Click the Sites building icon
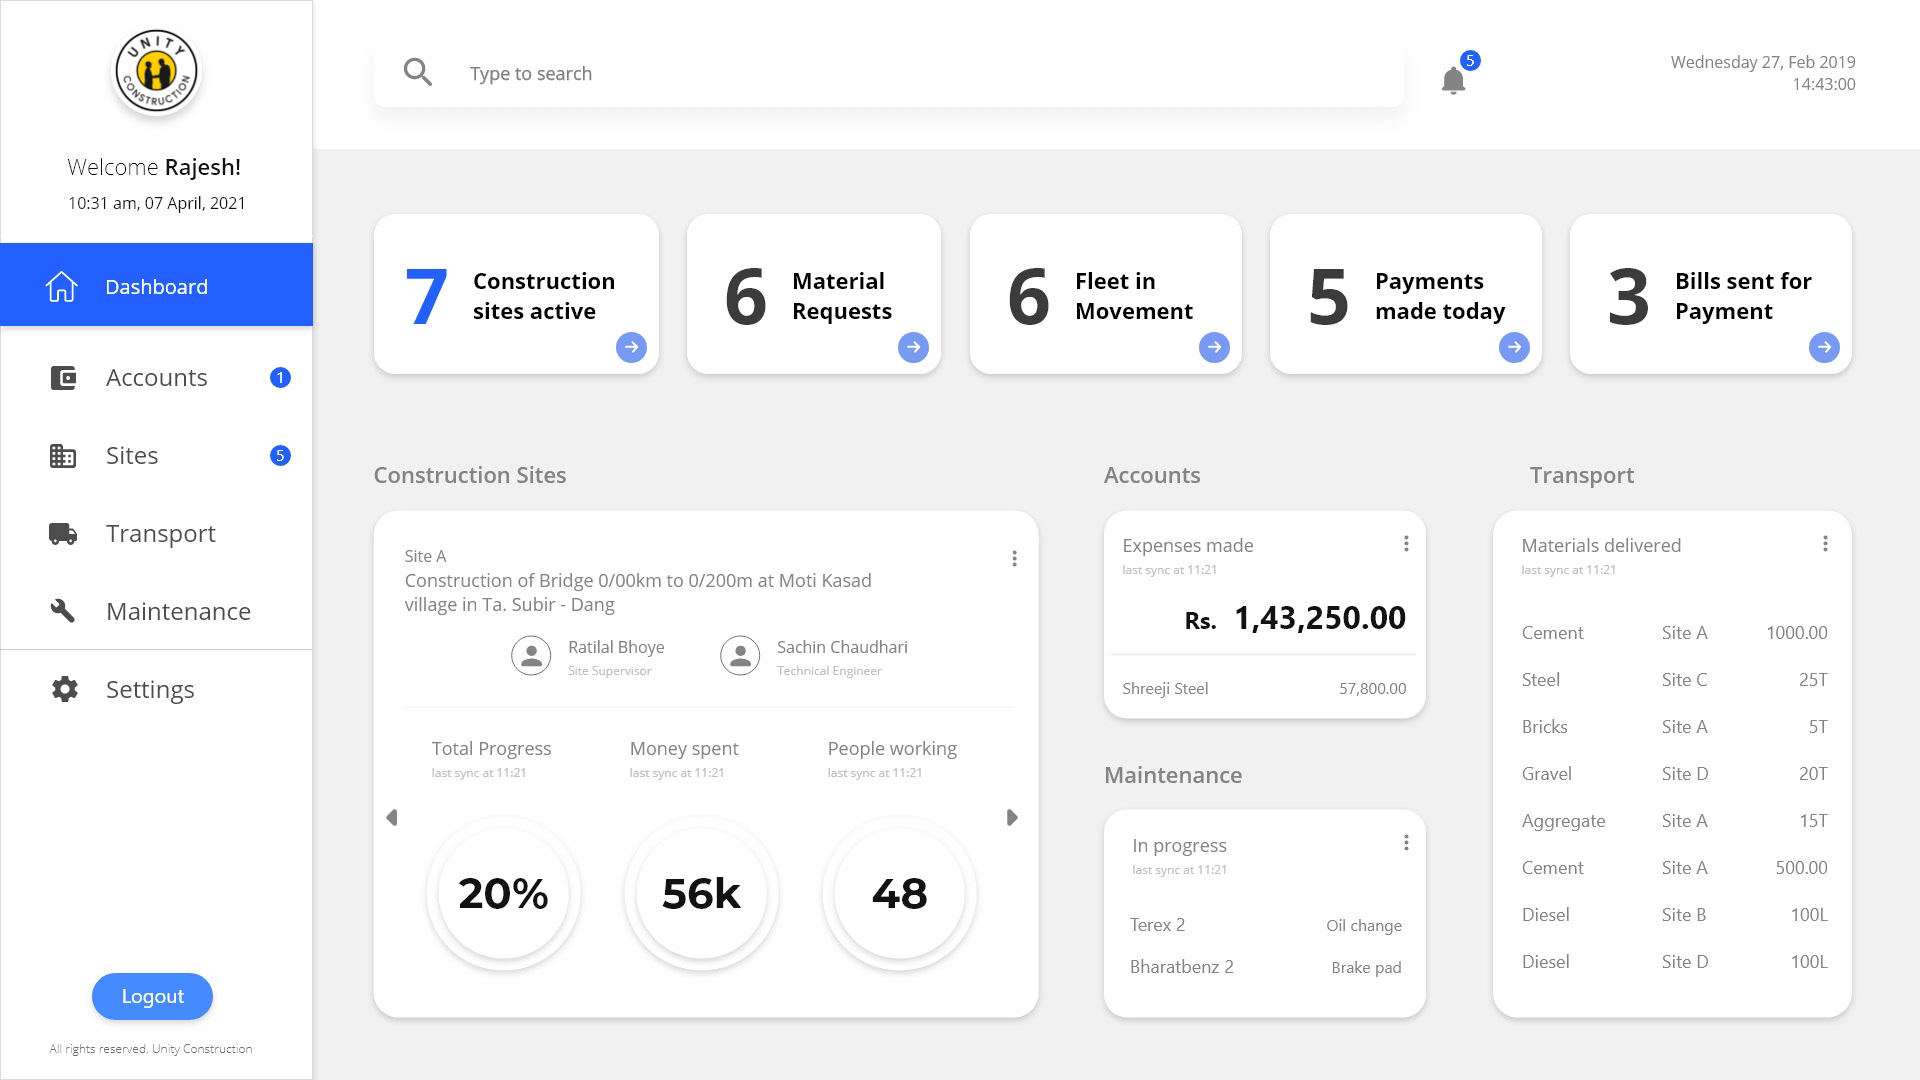 [63, 456]
